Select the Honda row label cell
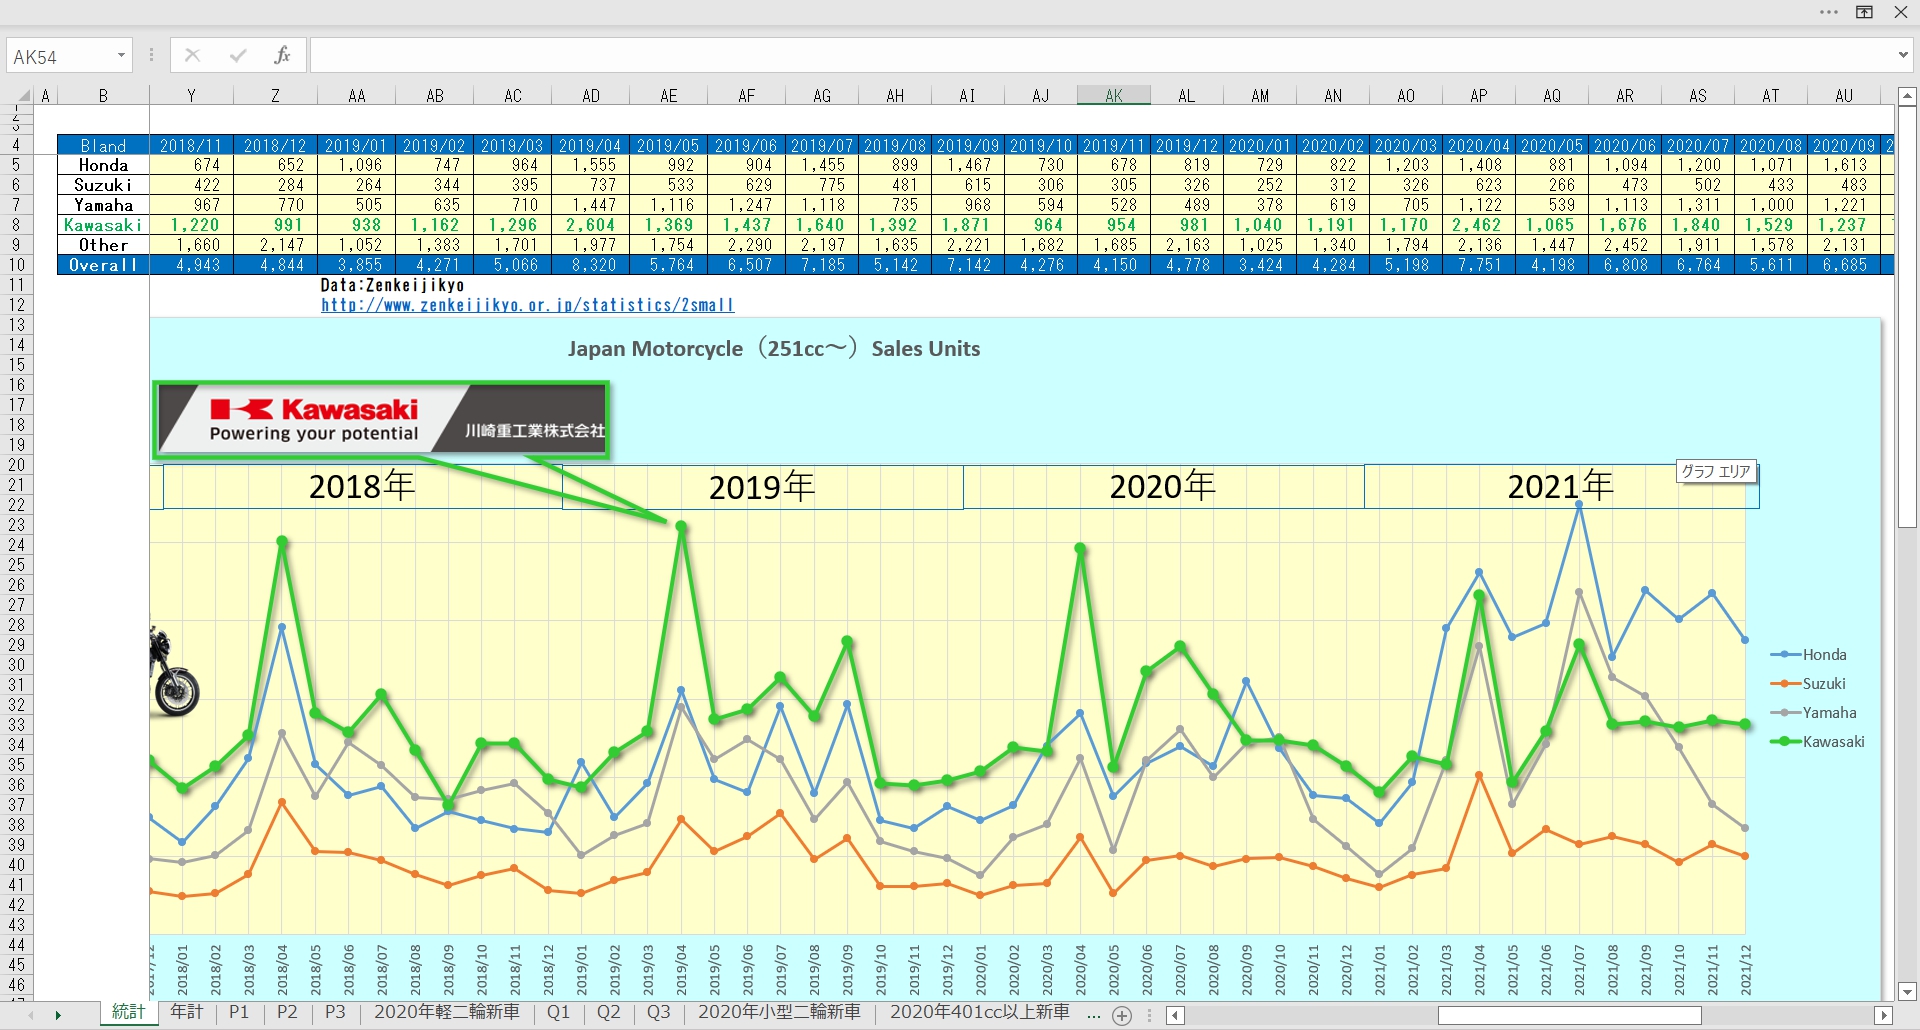Viewport: 1920px width, 1030px height. [103, 165]
